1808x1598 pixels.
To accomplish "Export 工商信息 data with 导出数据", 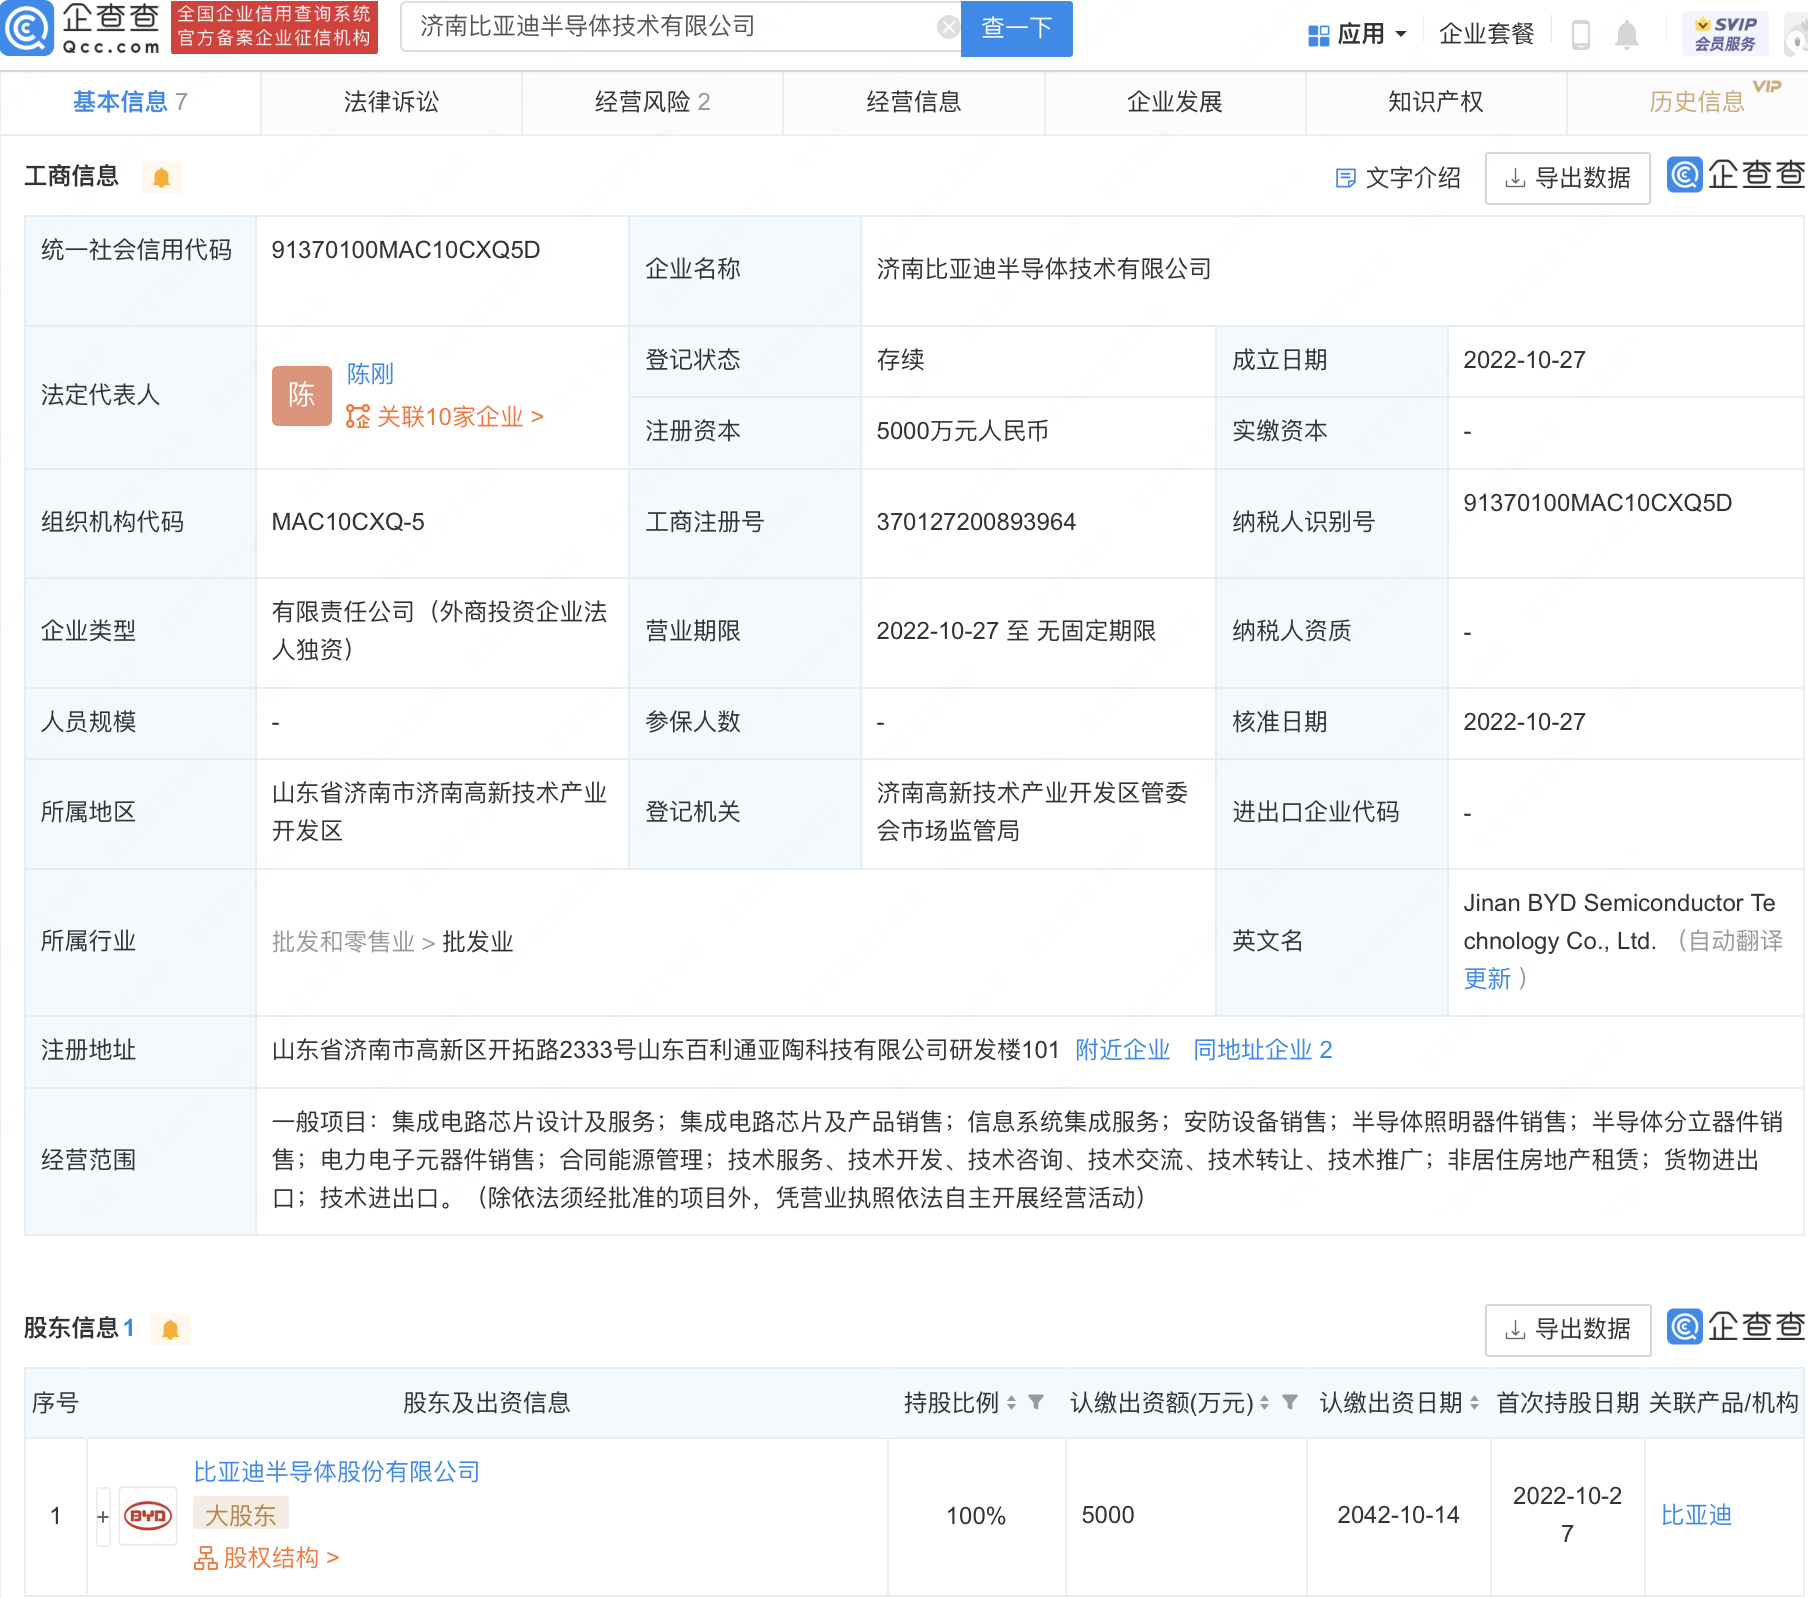I will (x=1567, y=178).
